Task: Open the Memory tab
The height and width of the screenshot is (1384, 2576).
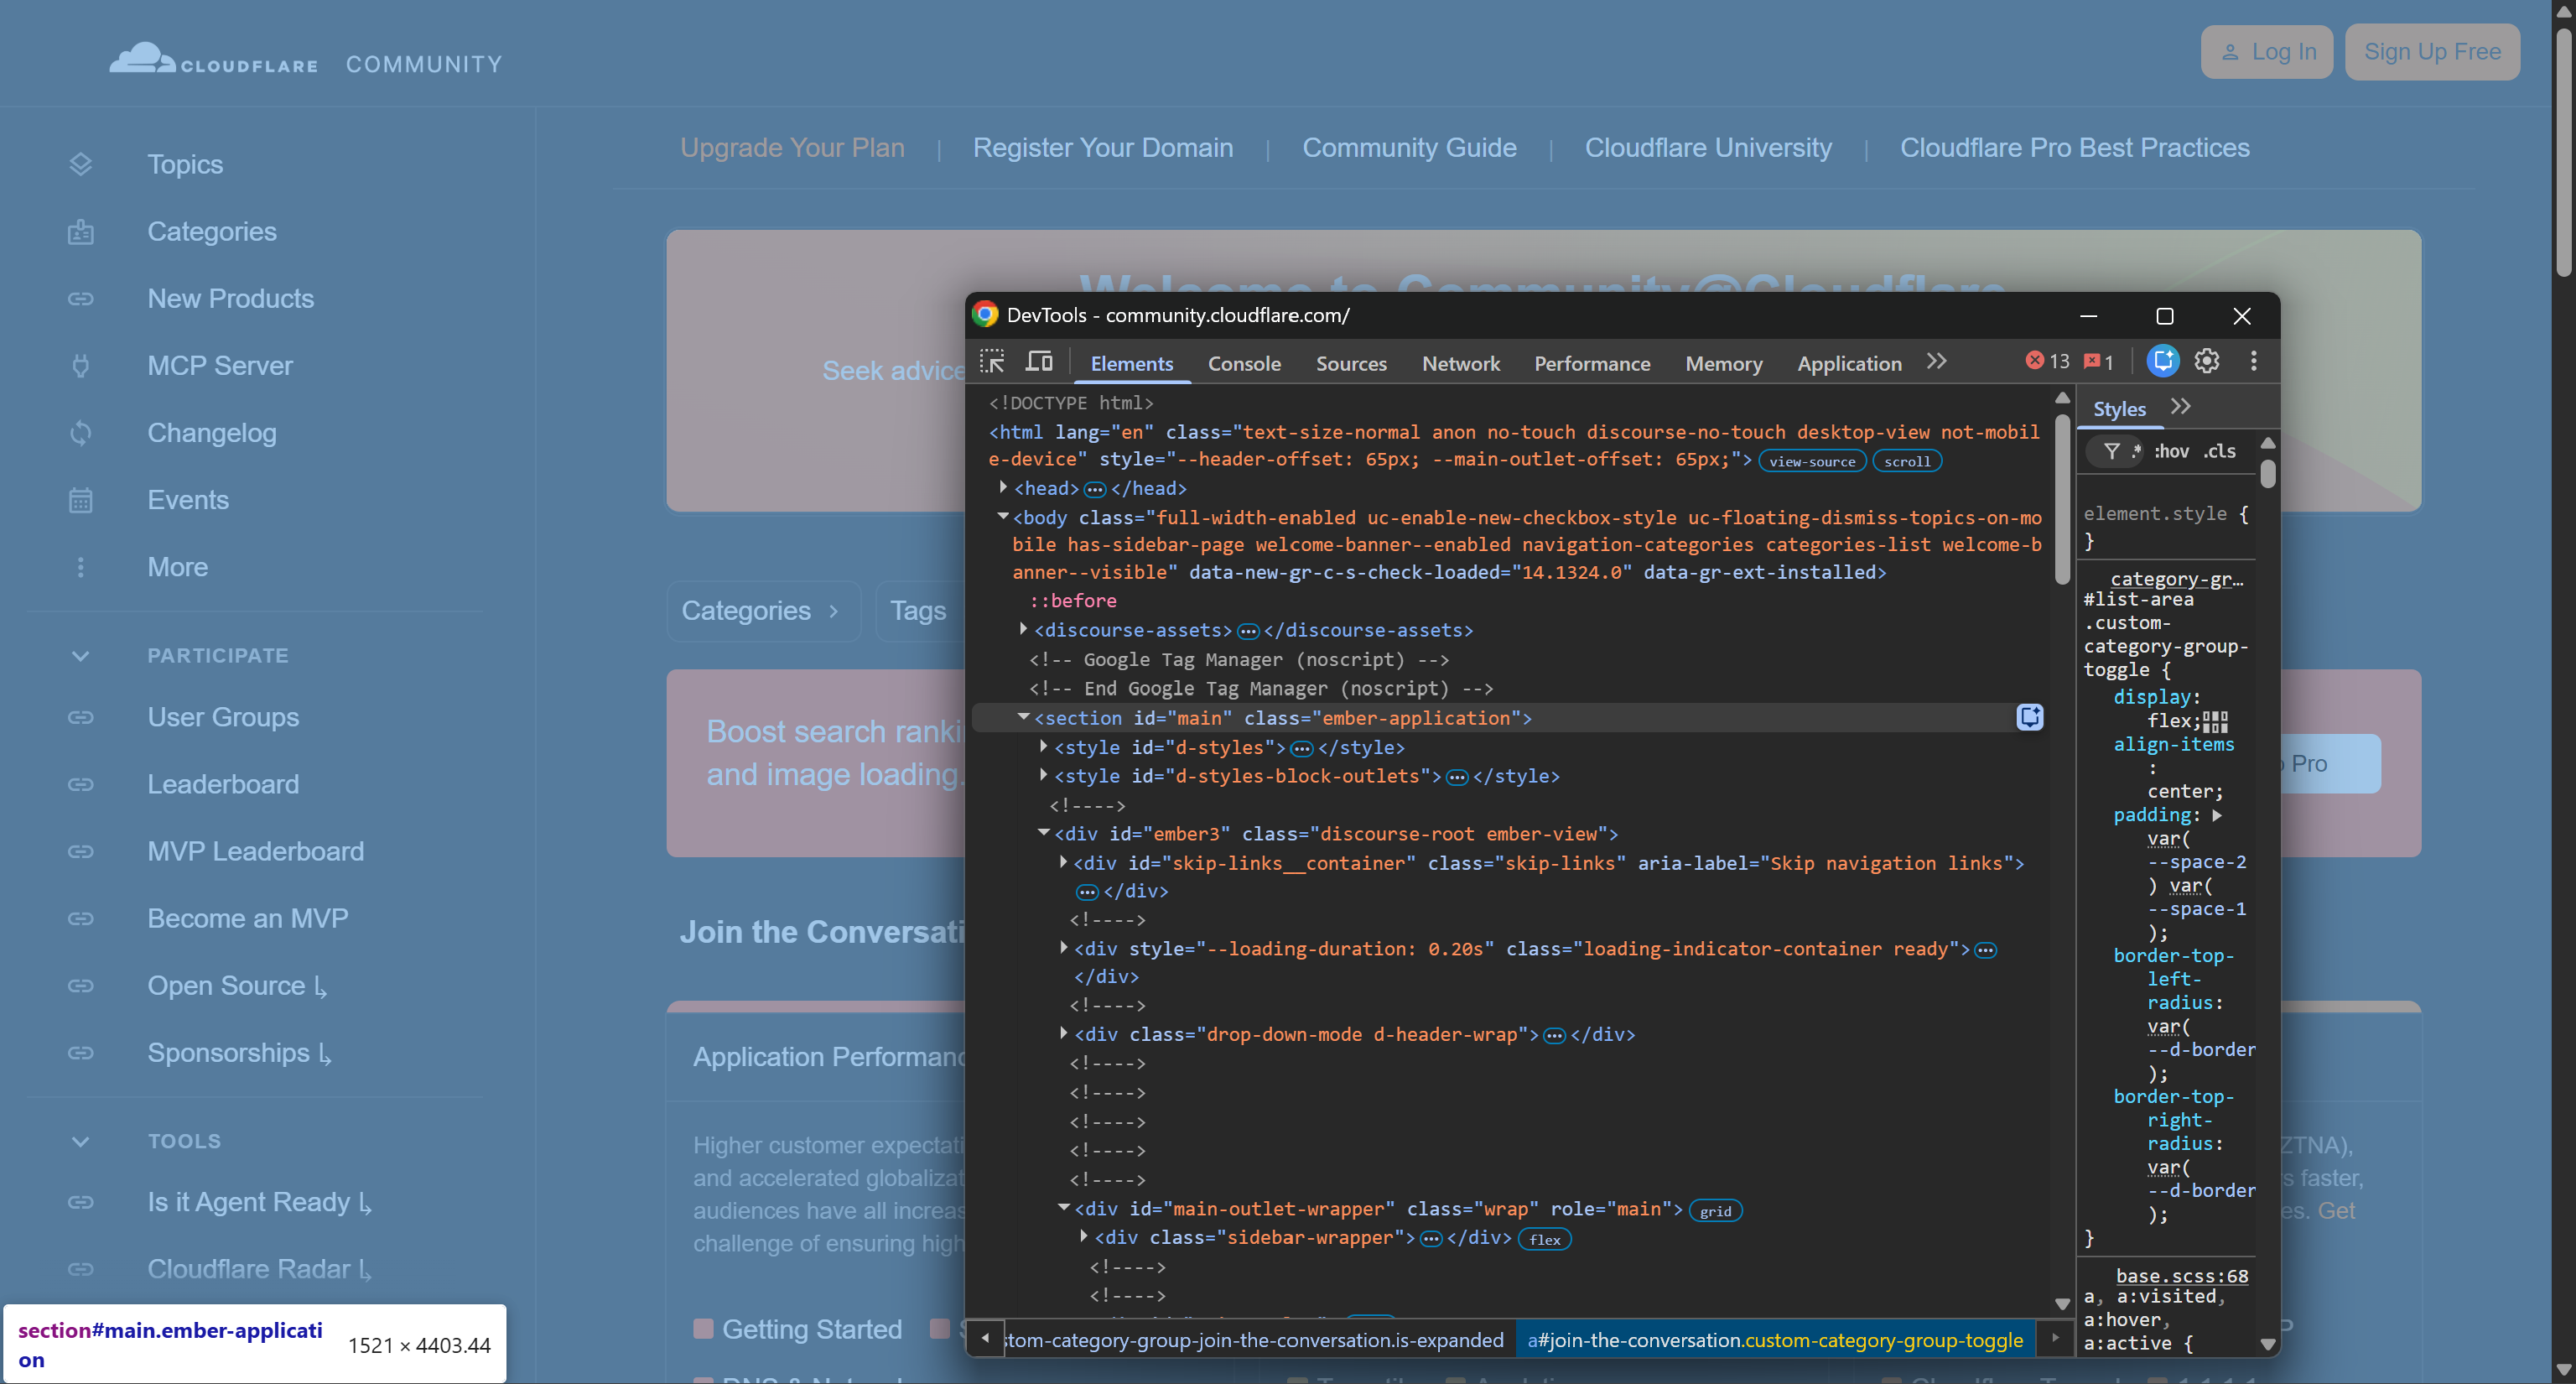Action: click(1723, 363)
